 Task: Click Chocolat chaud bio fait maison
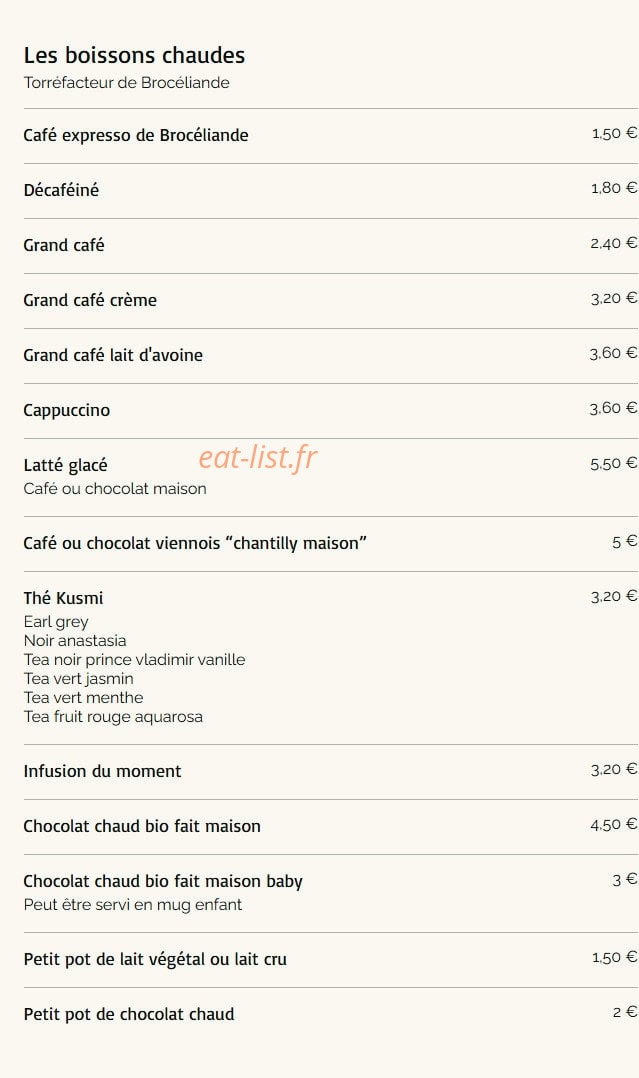pyautogui.click(x=142, y=826)
